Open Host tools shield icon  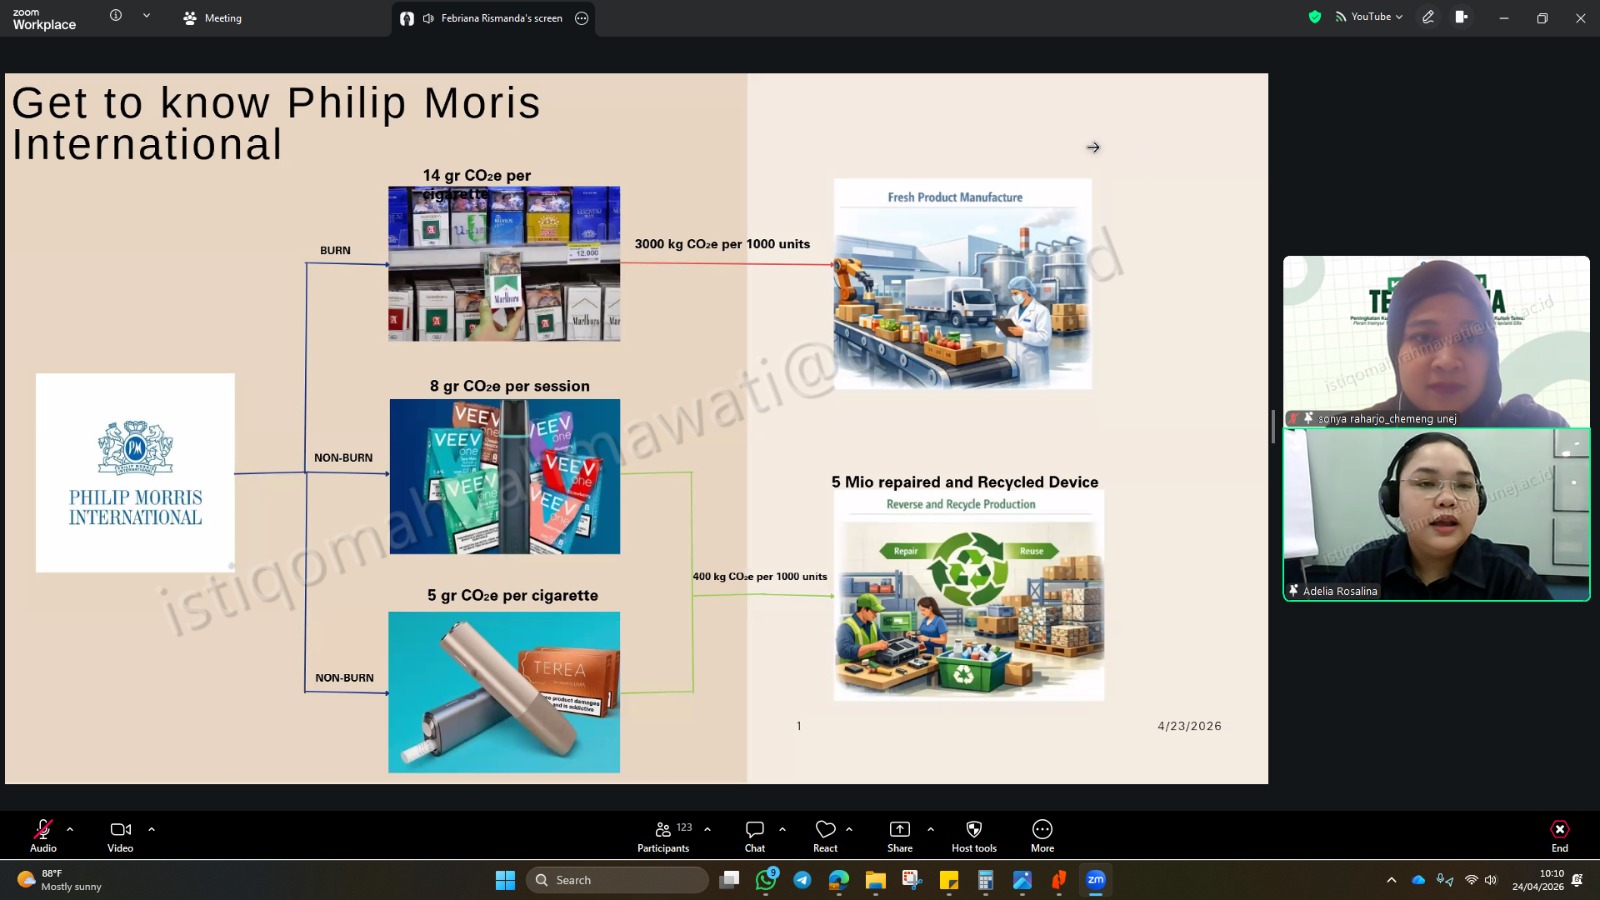tap(974, 836)
